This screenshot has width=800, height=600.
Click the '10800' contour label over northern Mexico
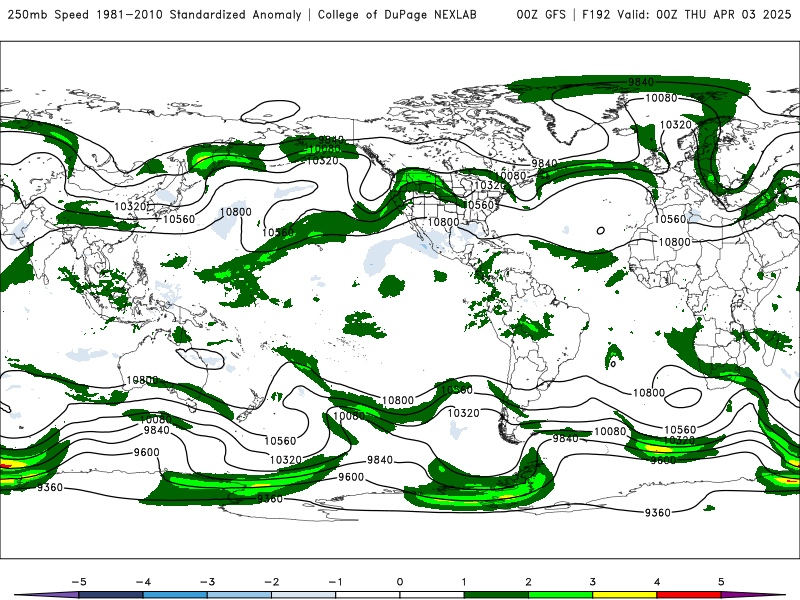(x=443, y=222)
